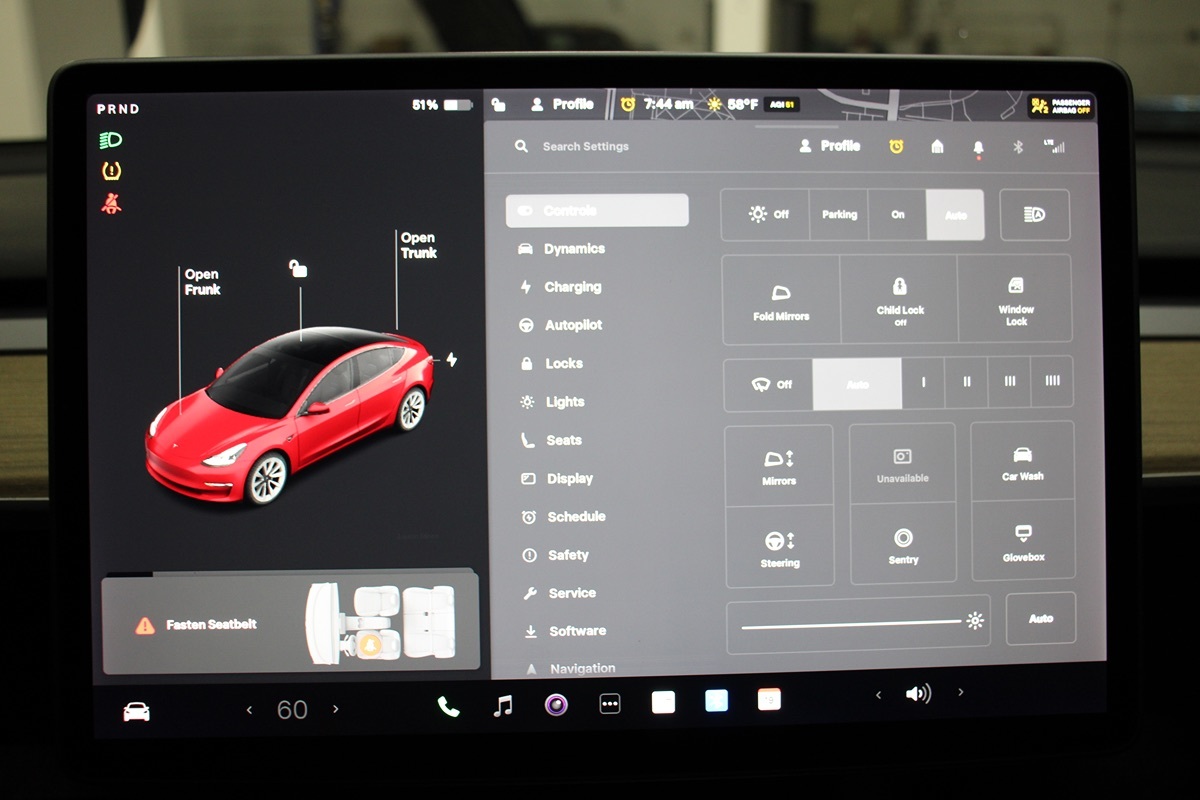Tap the Bluetooth icon in settings header

click(1018, 146)
